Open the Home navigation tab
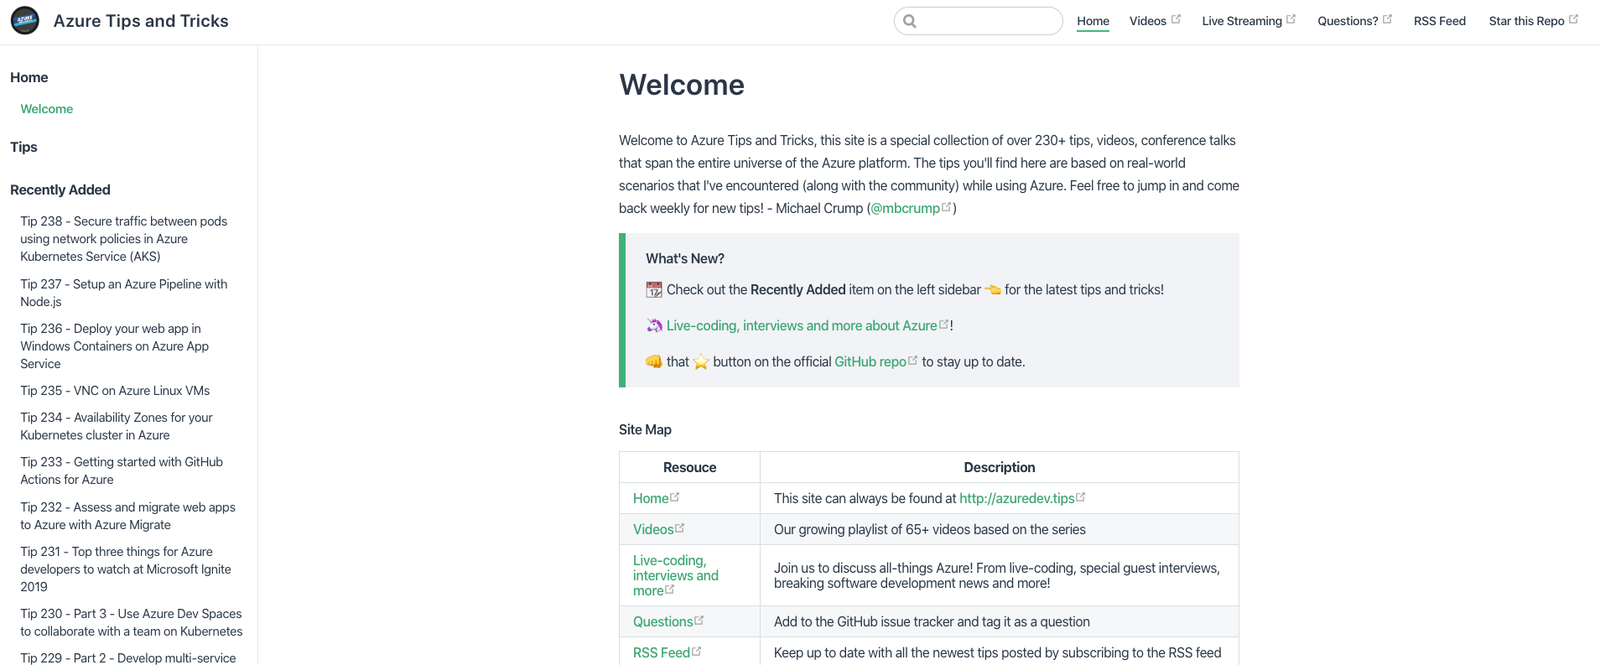This screenshot has height=665, width=1600. click(x=1092, y=21)
